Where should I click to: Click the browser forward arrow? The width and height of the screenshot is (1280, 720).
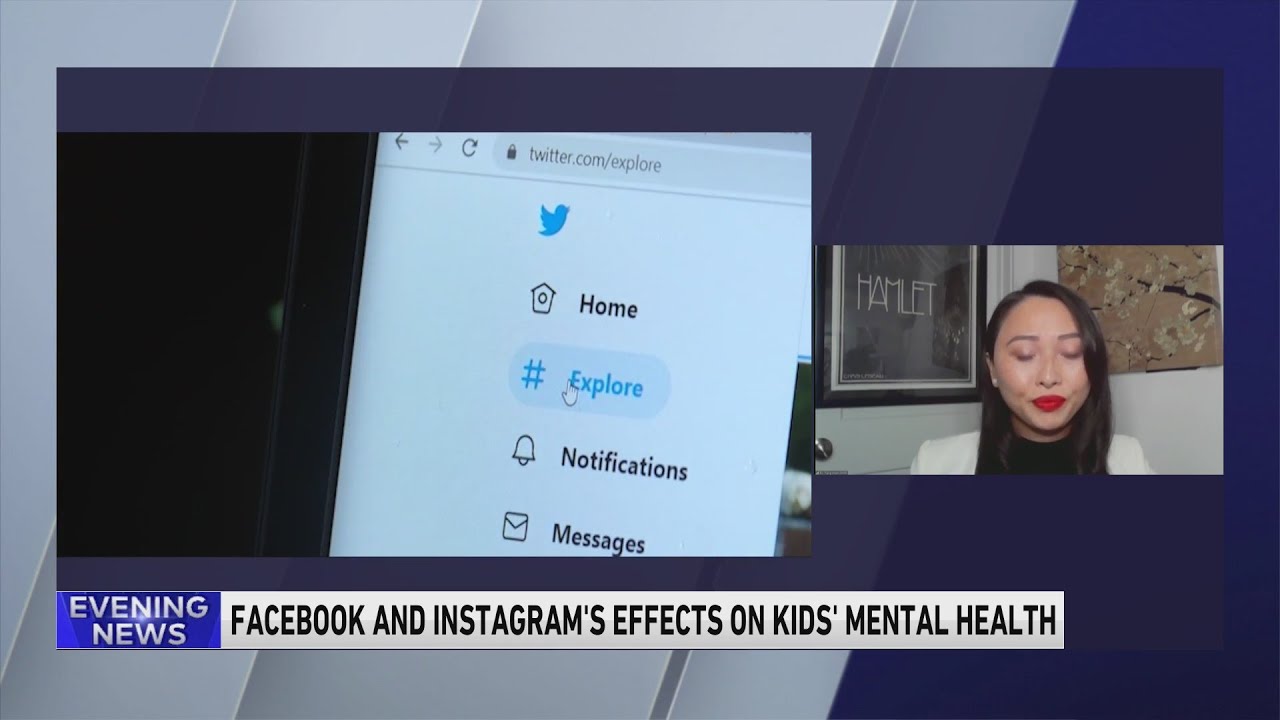tap(435, 145)
